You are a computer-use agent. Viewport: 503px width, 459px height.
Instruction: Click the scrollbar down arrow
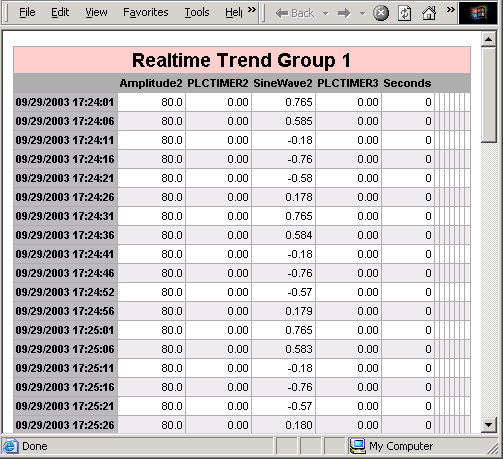tap(489, 425)
